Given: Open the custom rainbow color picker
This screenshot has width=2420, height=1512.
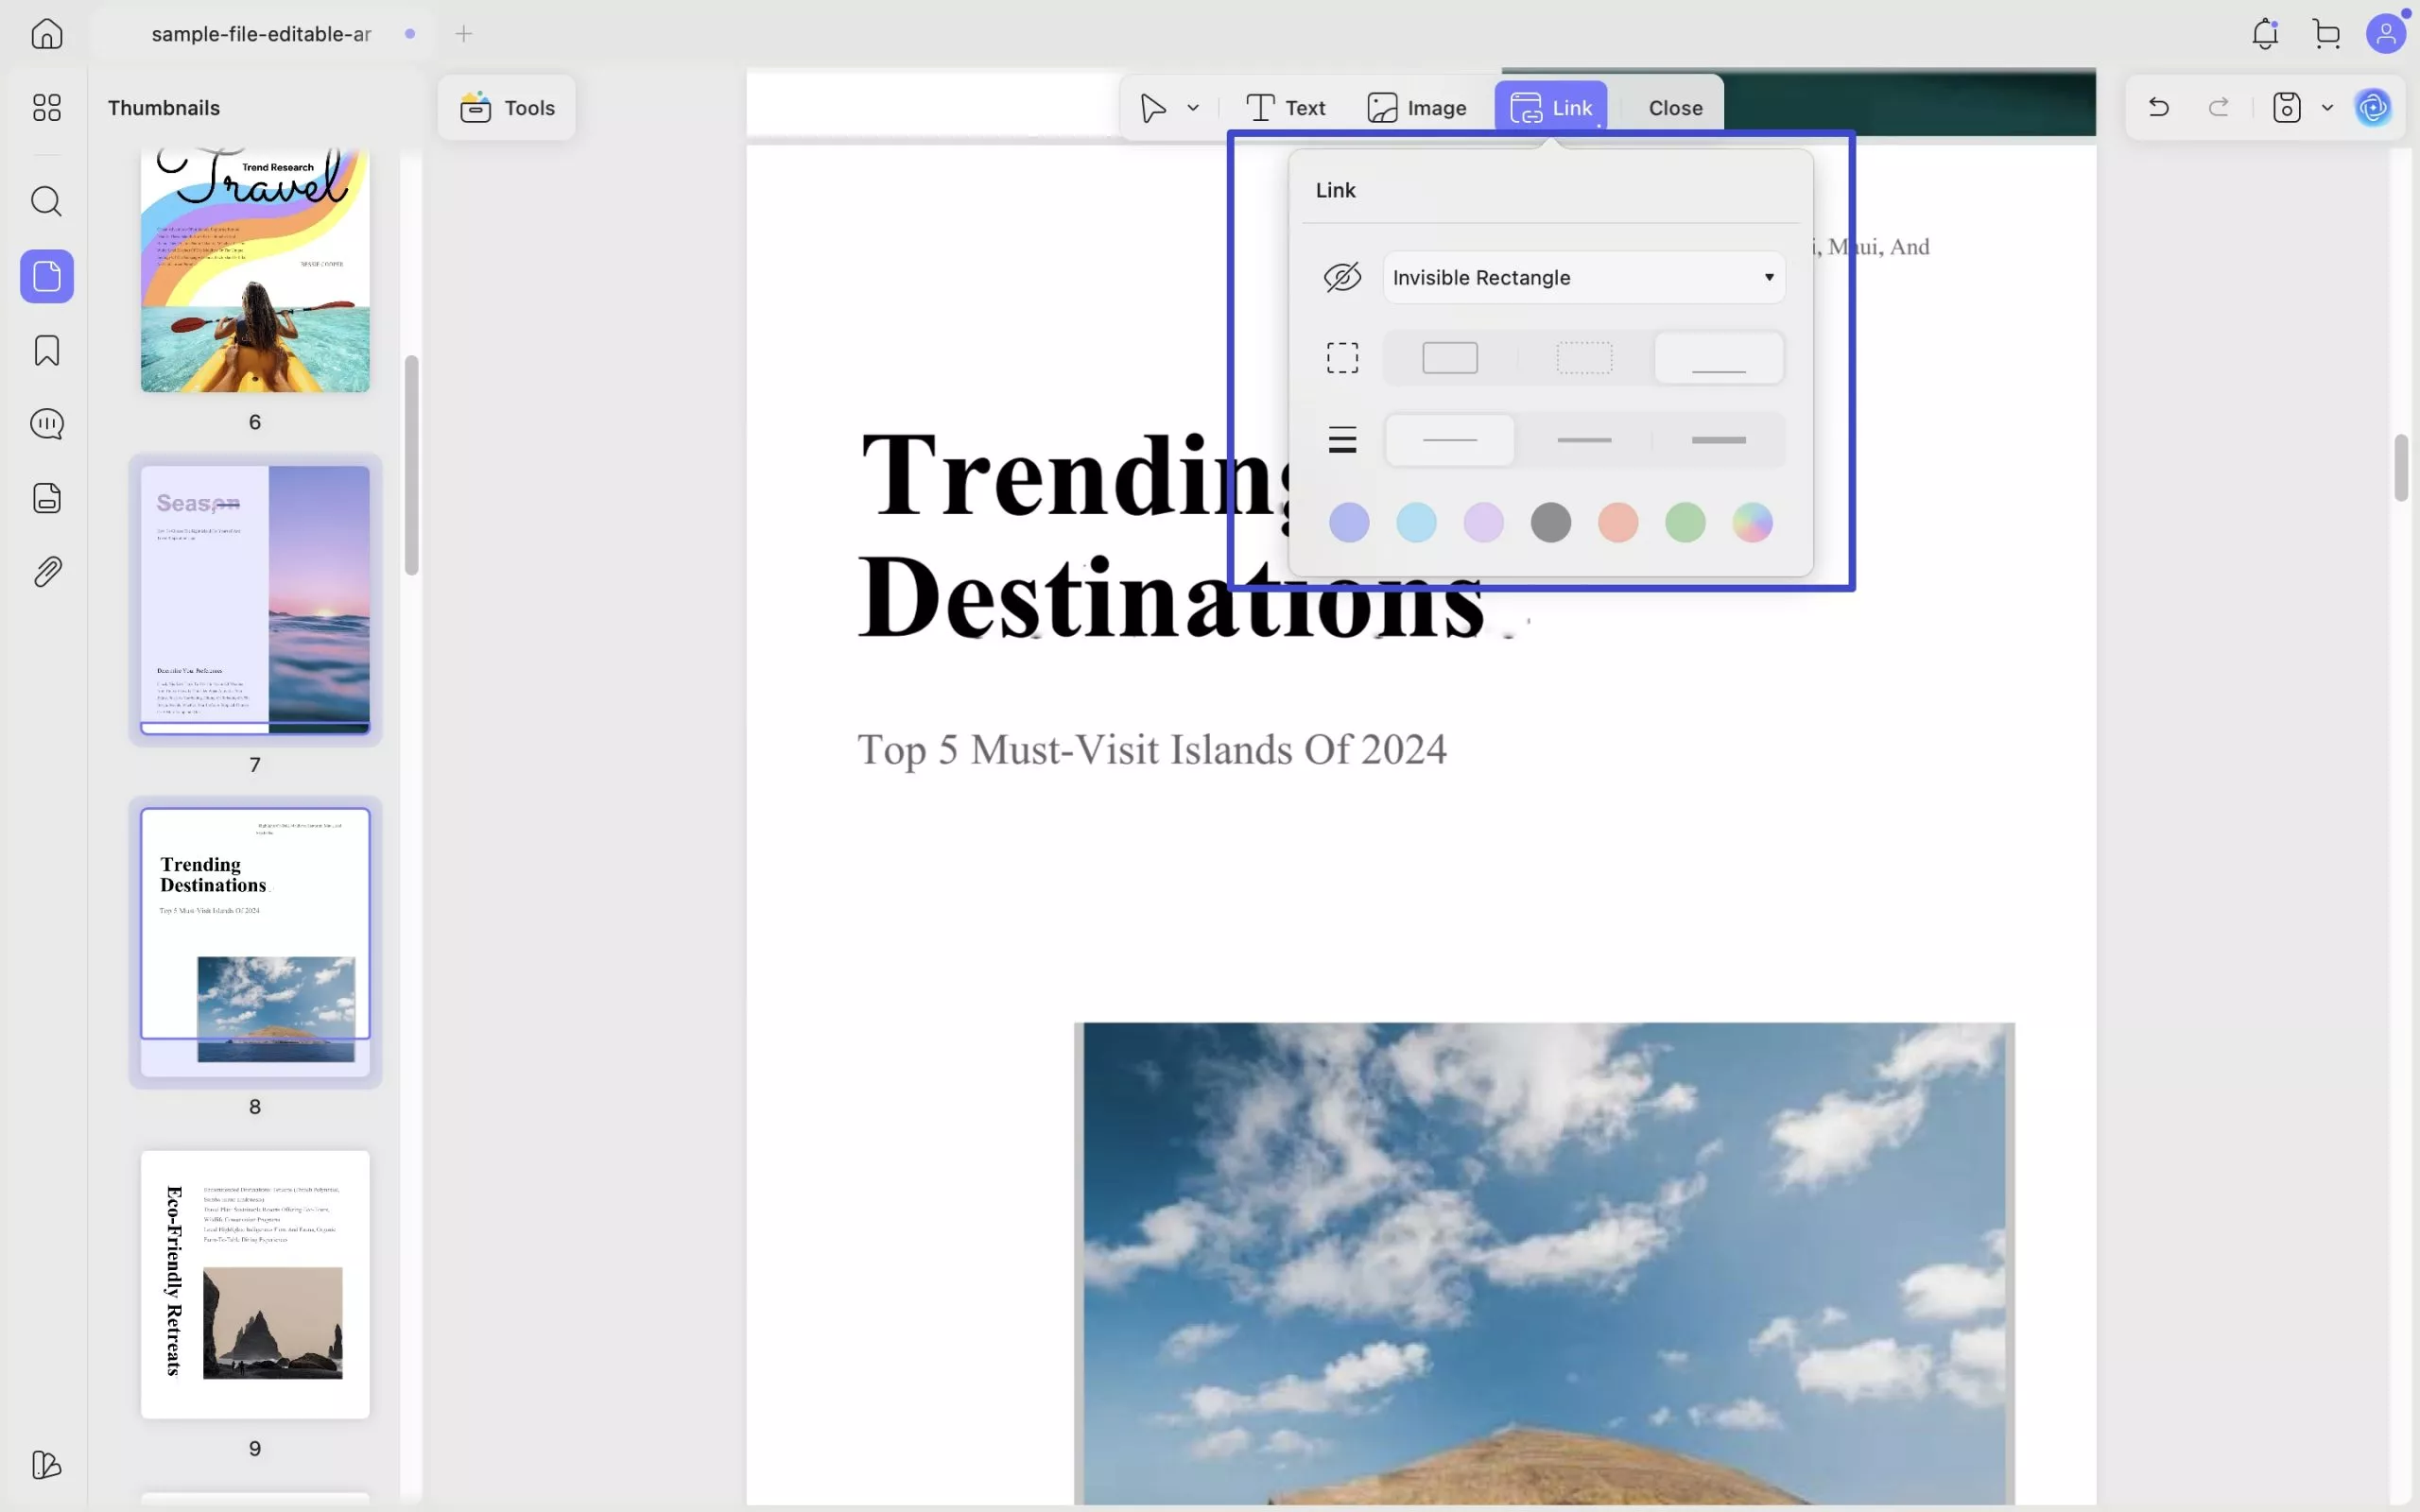Looking at the screenshot, I should click(x=1752, y=522).
